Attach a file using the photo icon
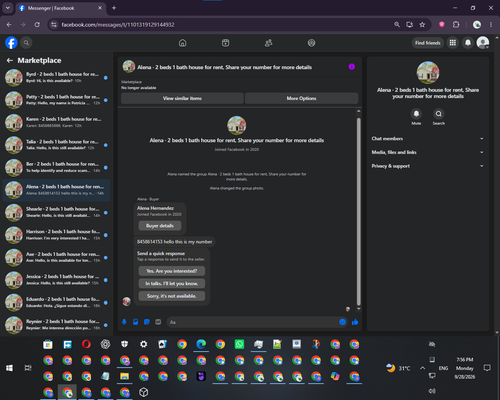Viewport: 500px width, 400px height. [136, 322]
